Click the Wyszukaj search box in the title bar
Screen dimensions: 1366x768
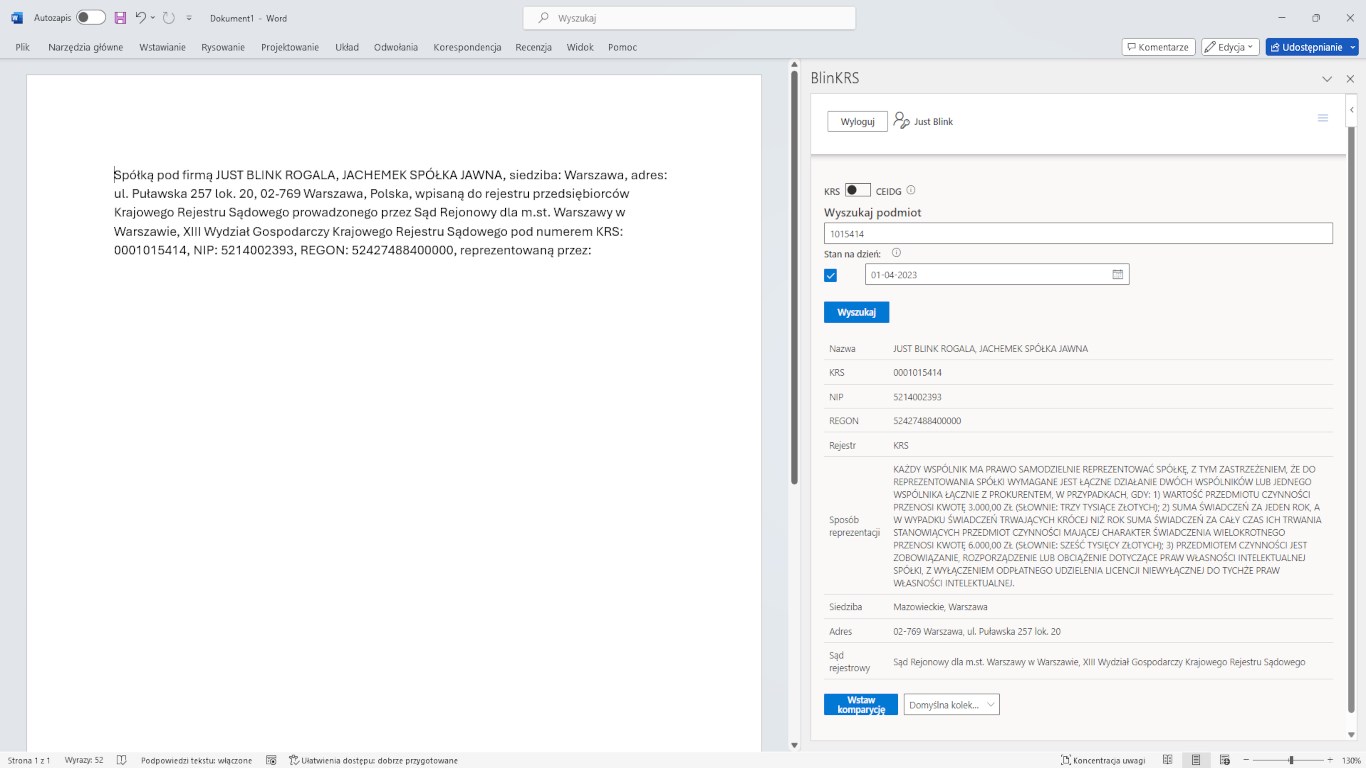coord(689,18)
